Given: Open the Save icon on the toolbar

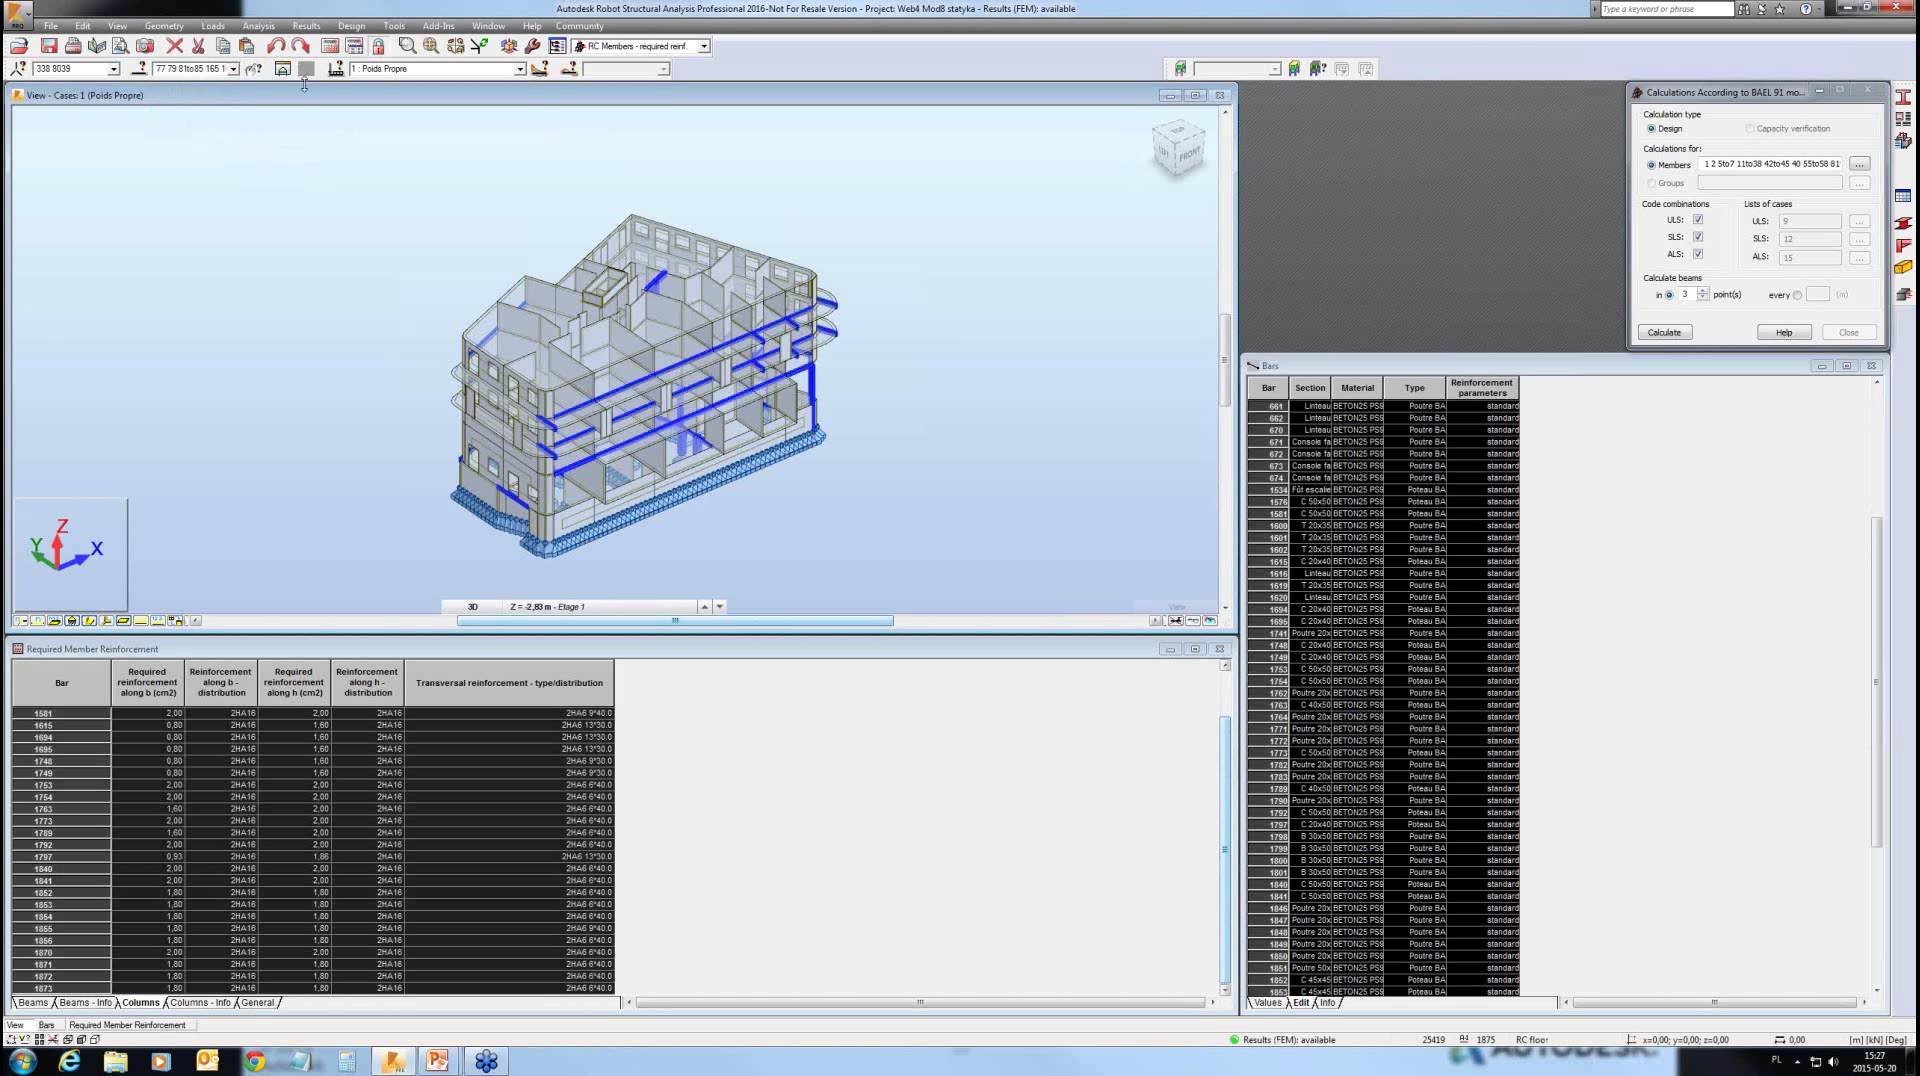Looking at the screenshot, I should point(49,45).
